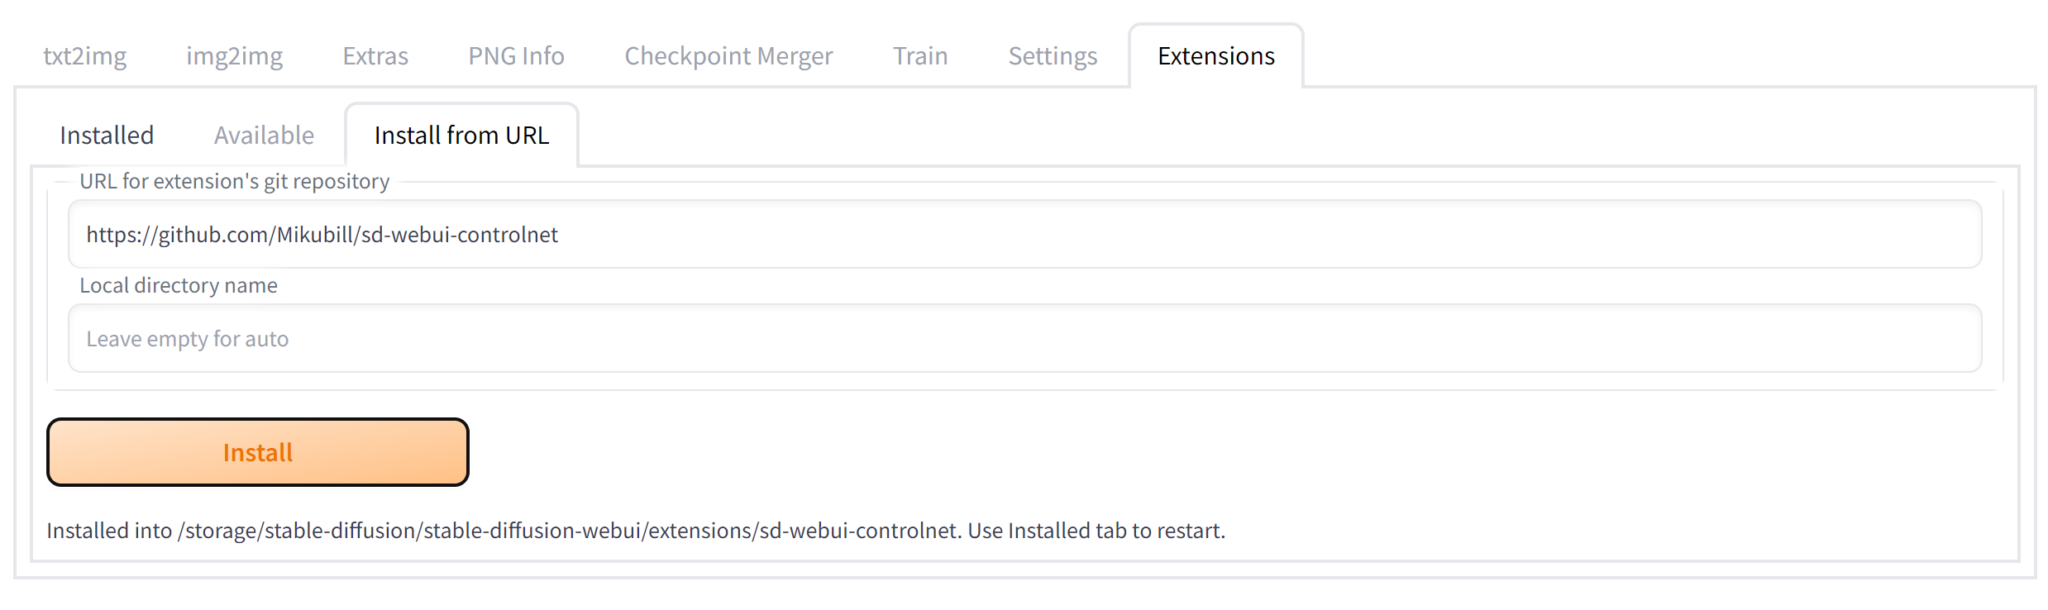
Task: Open the Settings tab
Action: pos(1052,56)
